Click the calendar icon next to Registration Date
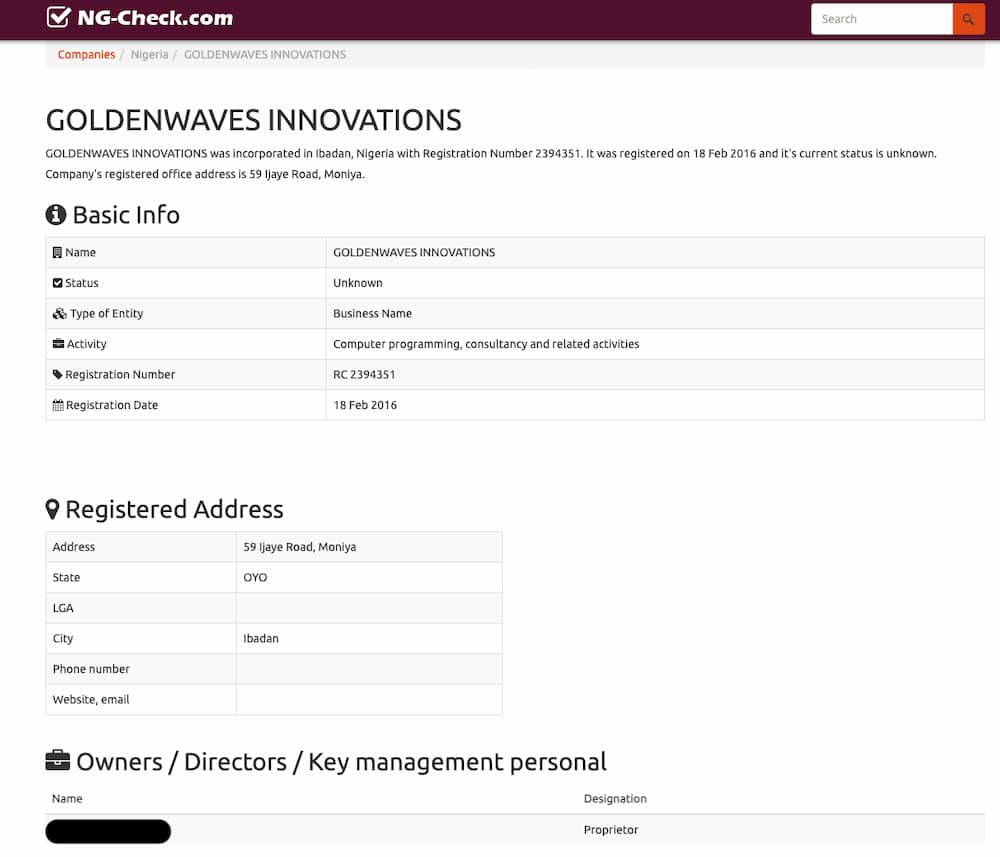Screen dimensions: 1000x857 [x=58, y=404]
